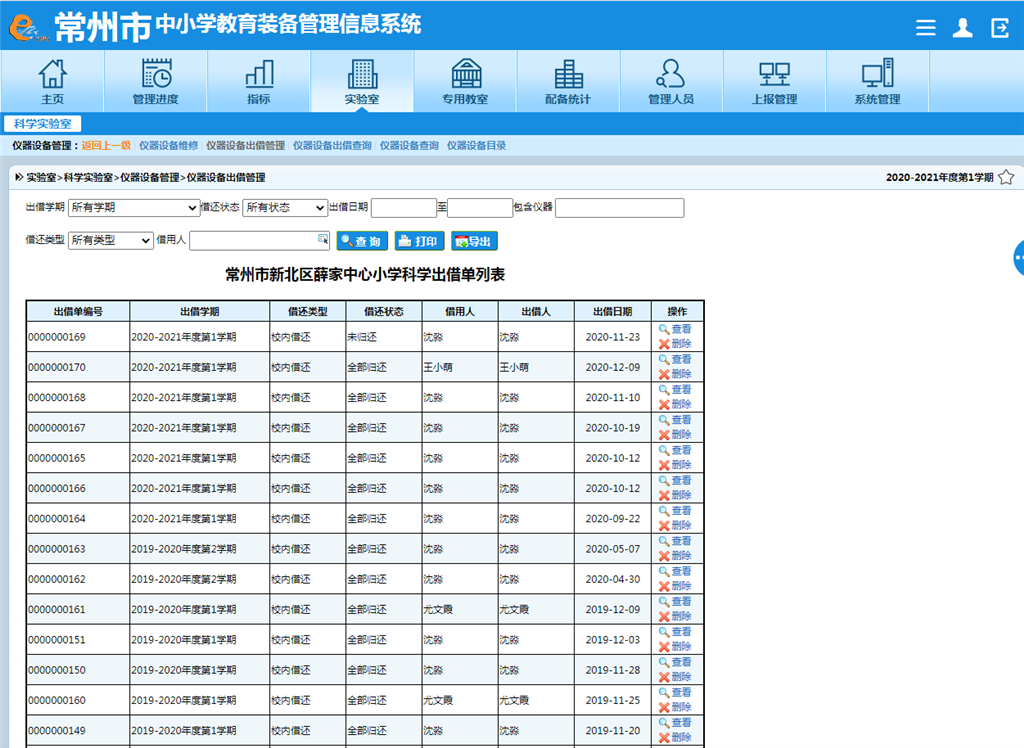Delete loan record 0000000151
Viewport: 1024px width, 748px height.
tap(675, 647)
